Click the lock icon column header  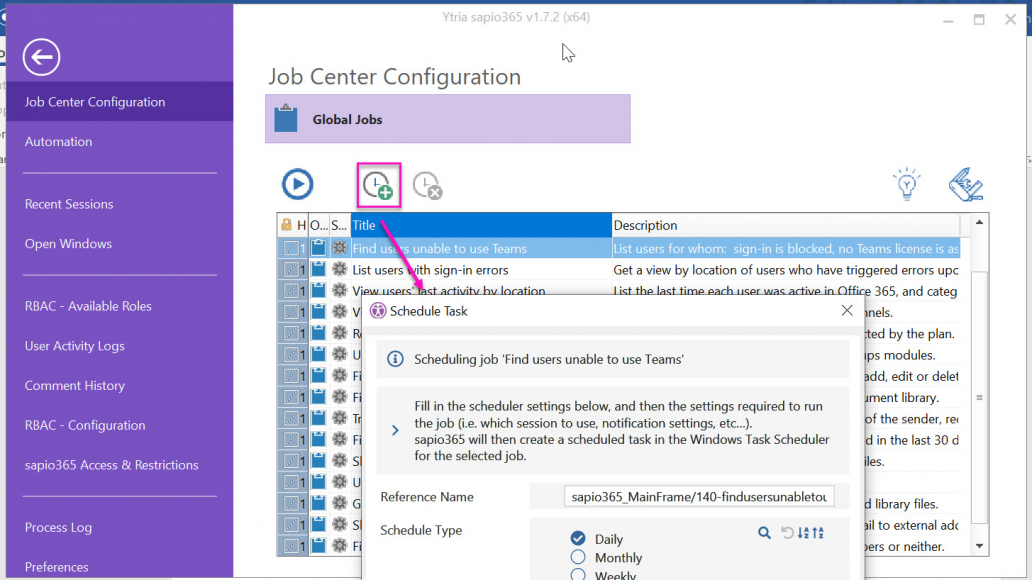[x=286, y=225]
